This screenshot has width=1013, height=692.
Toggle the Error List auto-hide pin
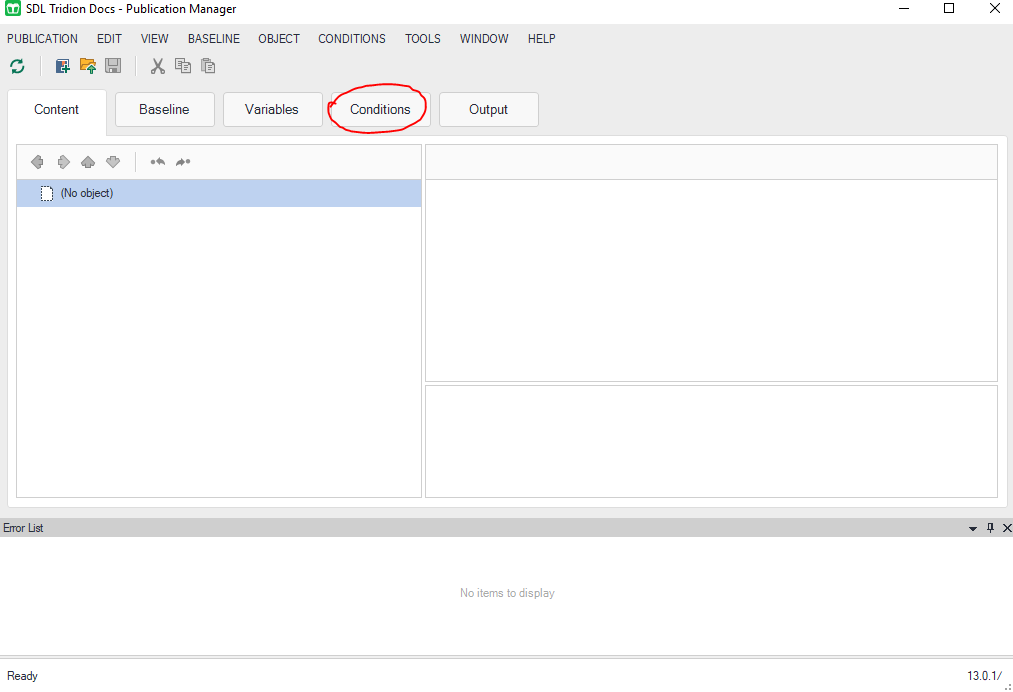coord(991,528)
